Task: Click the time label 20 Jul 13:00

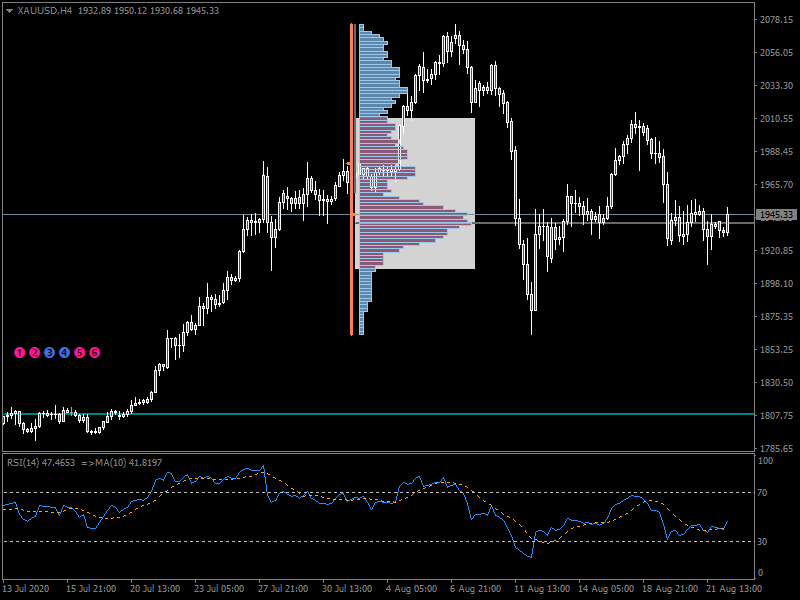Action: pyautogui.click(x=155, y=588)
